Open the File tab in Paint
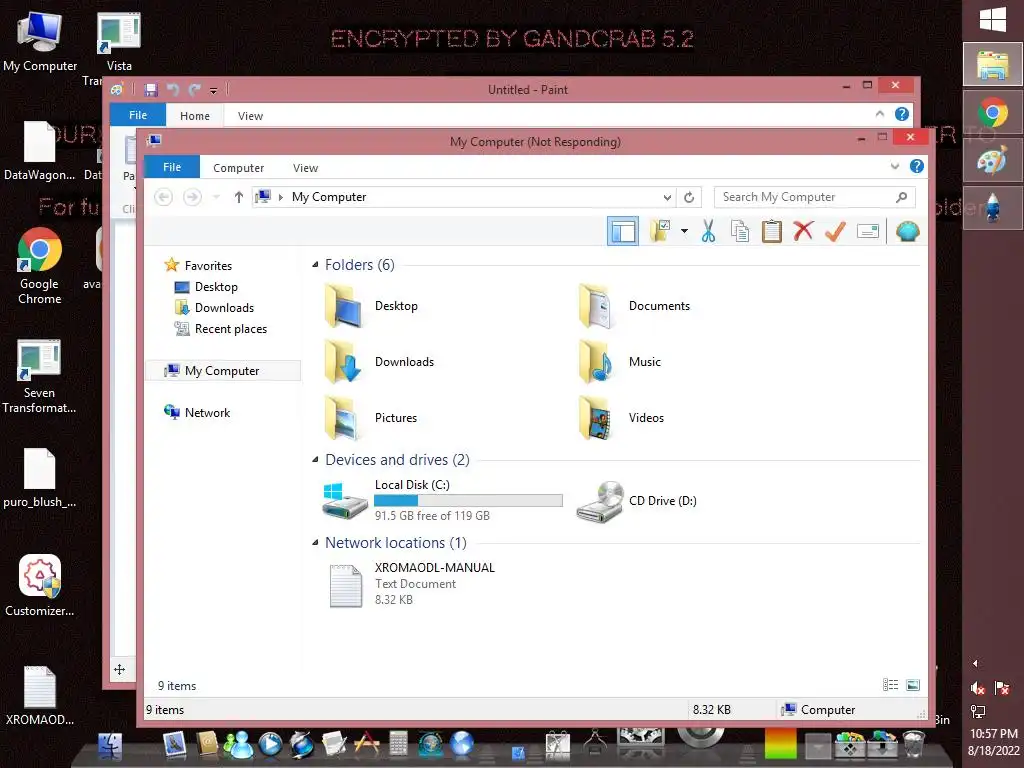Image resolution: width=1024 pixels, height=768 pixels. (x=138, y=115)
